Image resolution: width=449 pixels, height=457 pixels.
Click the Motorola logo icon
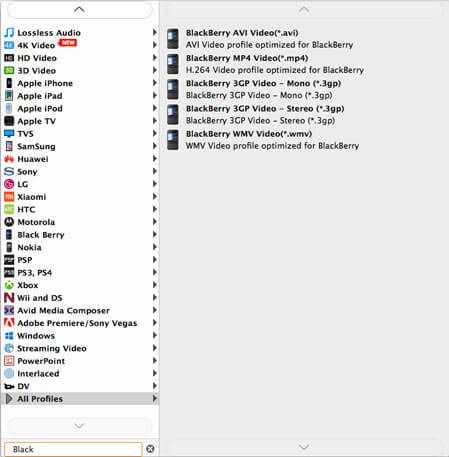click(x=9, y=222)
